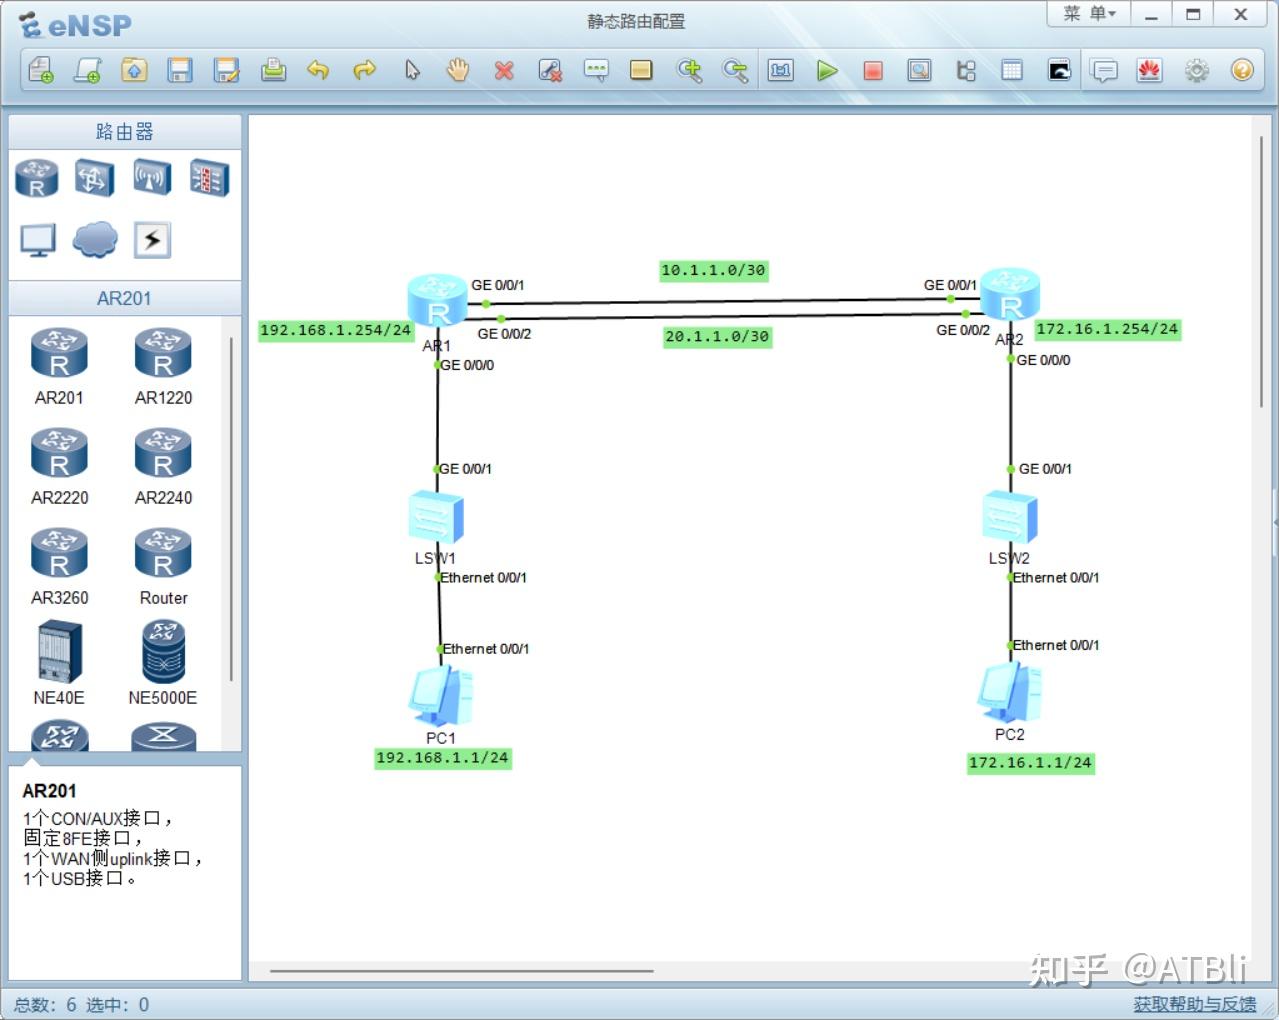The image size is (1279, 1020).
Task: Click the 172.16.1.1/24 label under PC2
Action: point(1030,763)
